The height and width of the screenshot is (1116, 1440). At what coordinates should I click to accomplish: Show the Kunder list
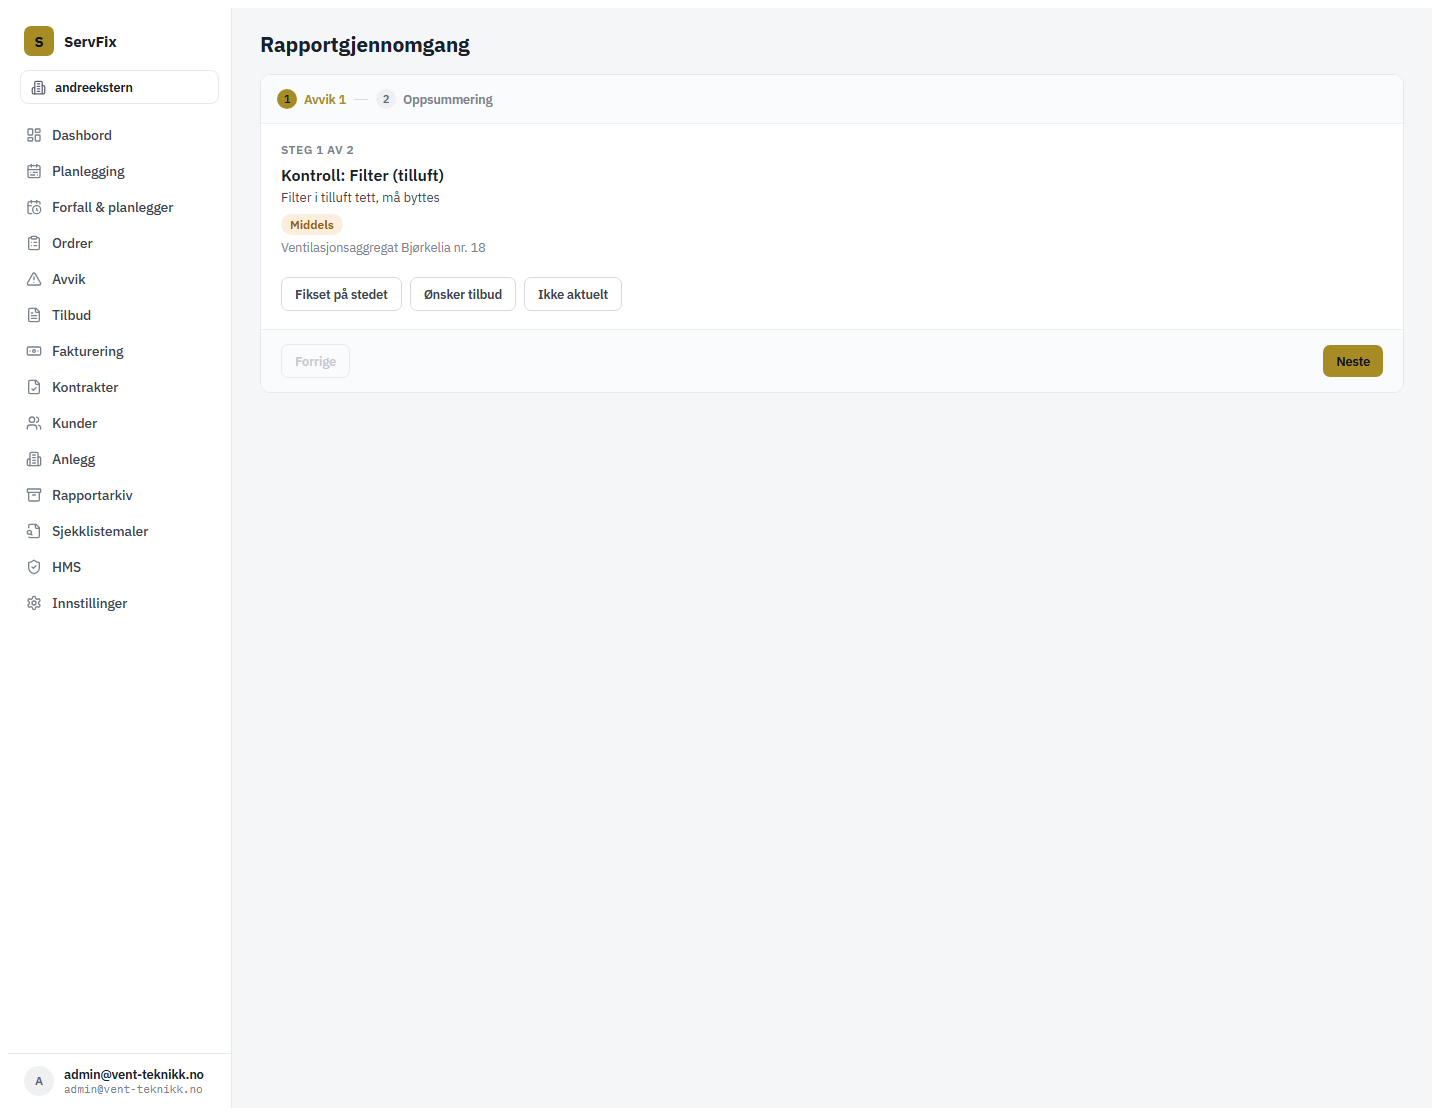tap(119, 423)
